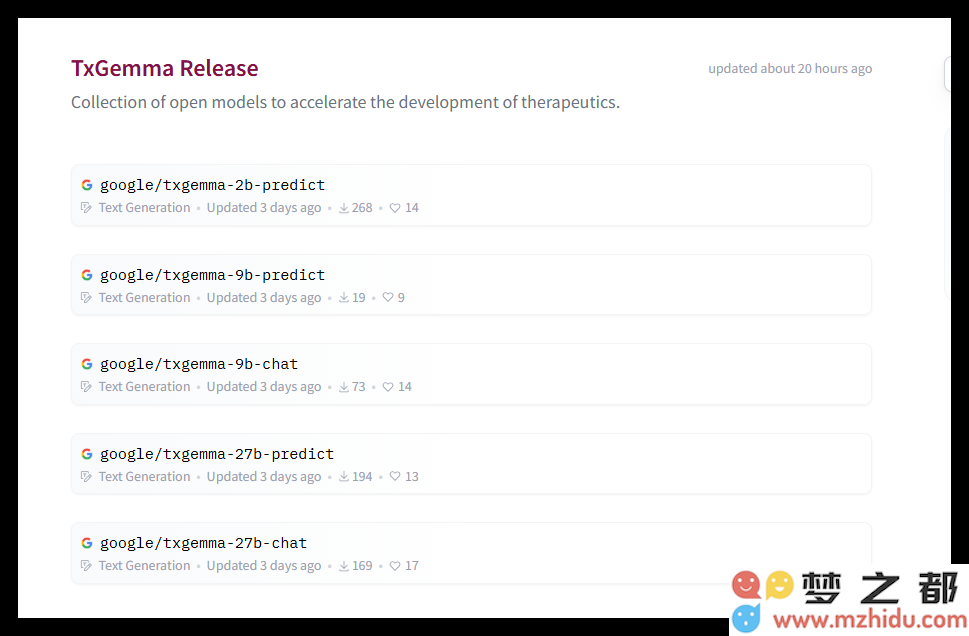969x636 pixels.
Task: Click download icon next to 19
Action: [344, 298]
